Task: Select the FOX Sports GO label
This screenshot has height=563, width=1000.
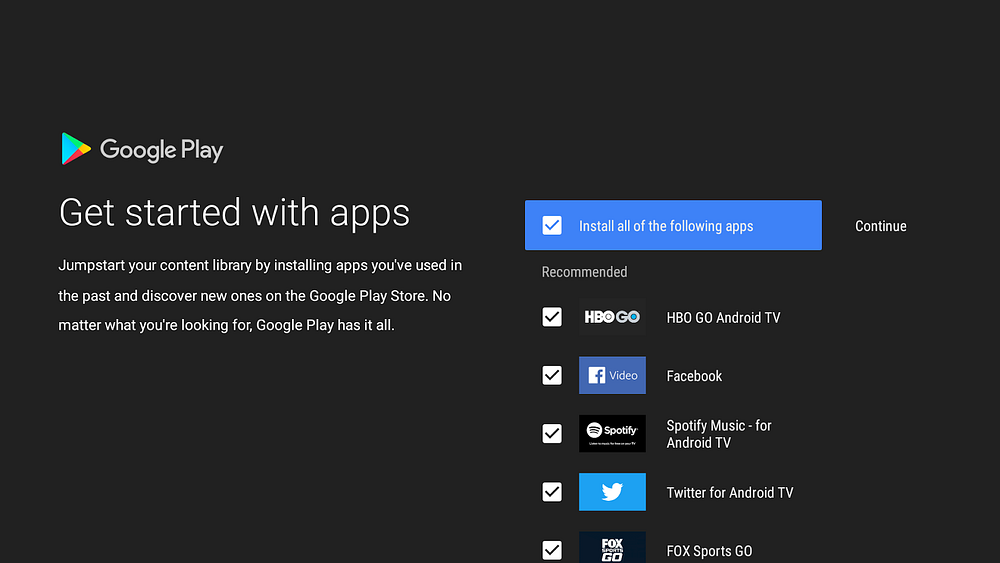Action: pos(709,551)
